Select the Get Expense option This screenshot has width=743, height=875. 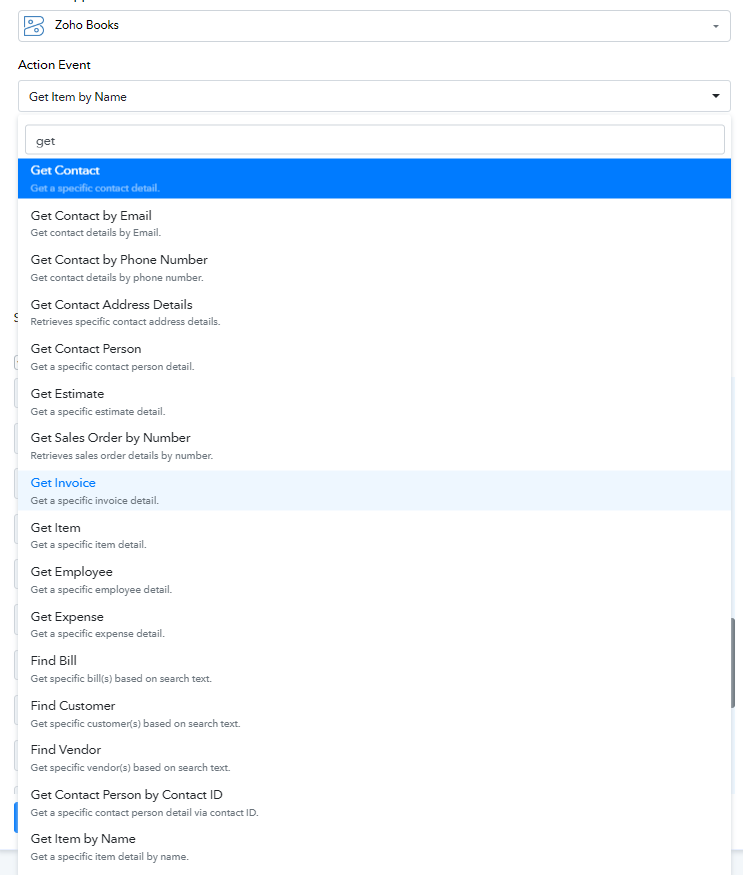pyautogui.click(x=374, y=624)
